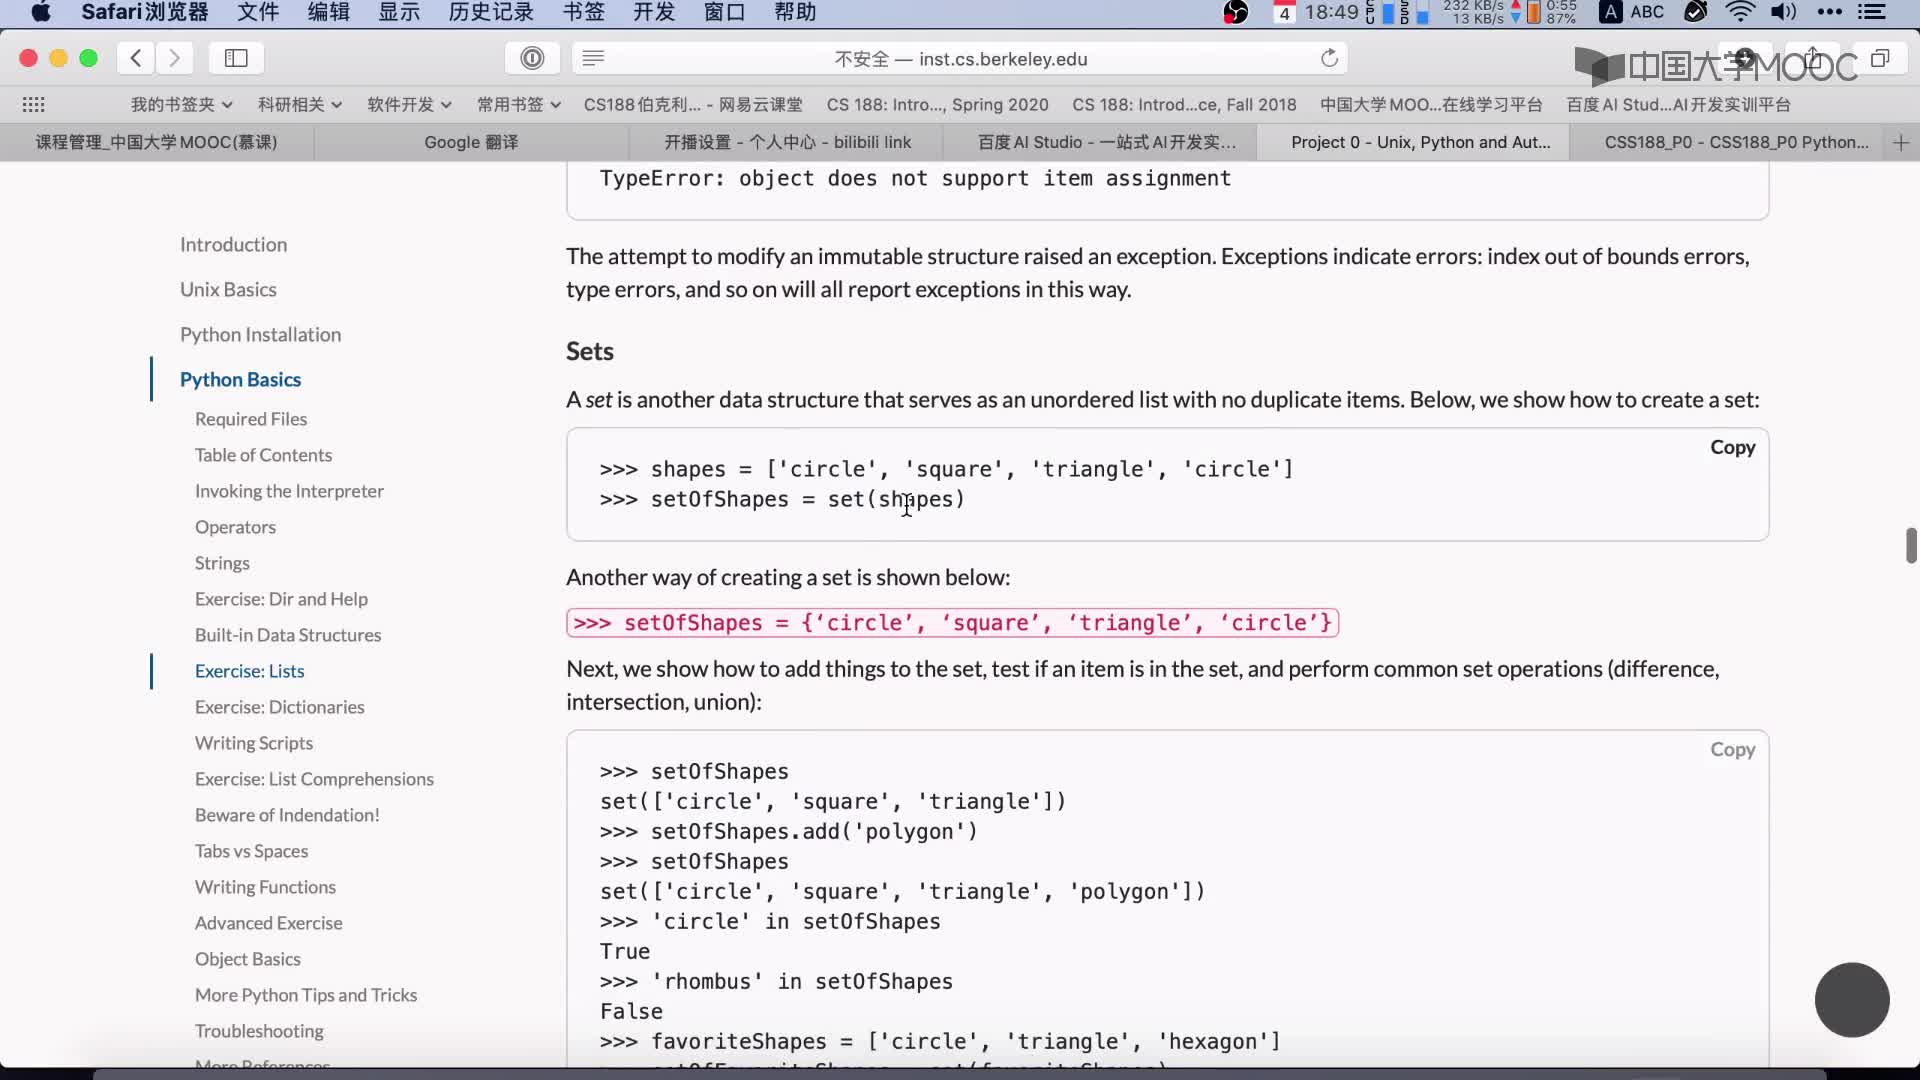This screenshot has width=1920, height=1080.
Task: Open the CS 188 Fall 2018 bookmark
Action: [x=1184, y=104]
